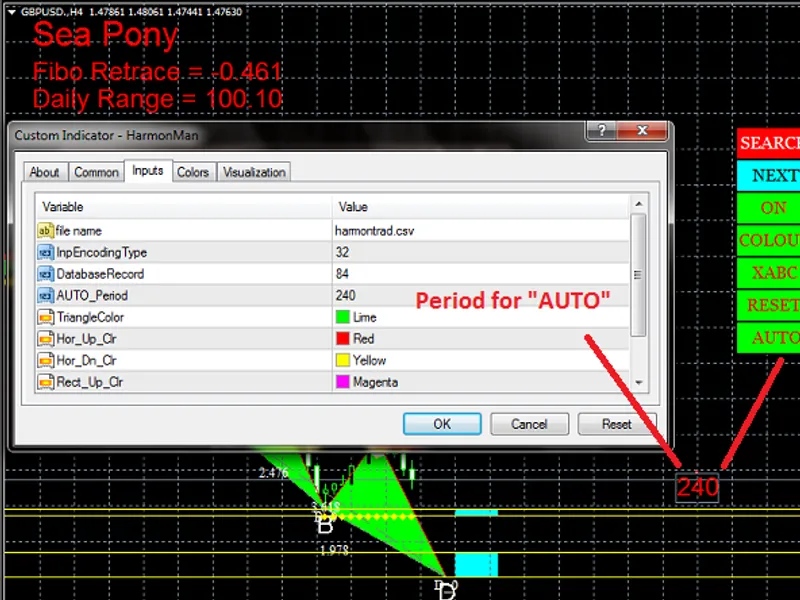
Task: Click the TriangleColor color type icon
Action: (x=45, y=317)
